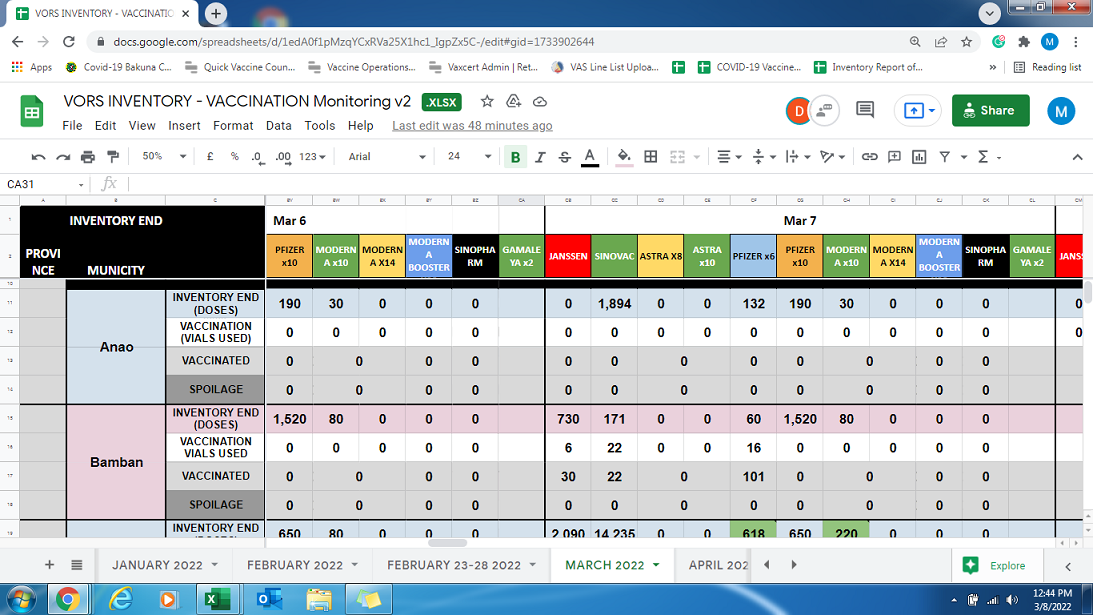Toggle italic formatting
The image size is (1093, 615).
tap(540, 157)
